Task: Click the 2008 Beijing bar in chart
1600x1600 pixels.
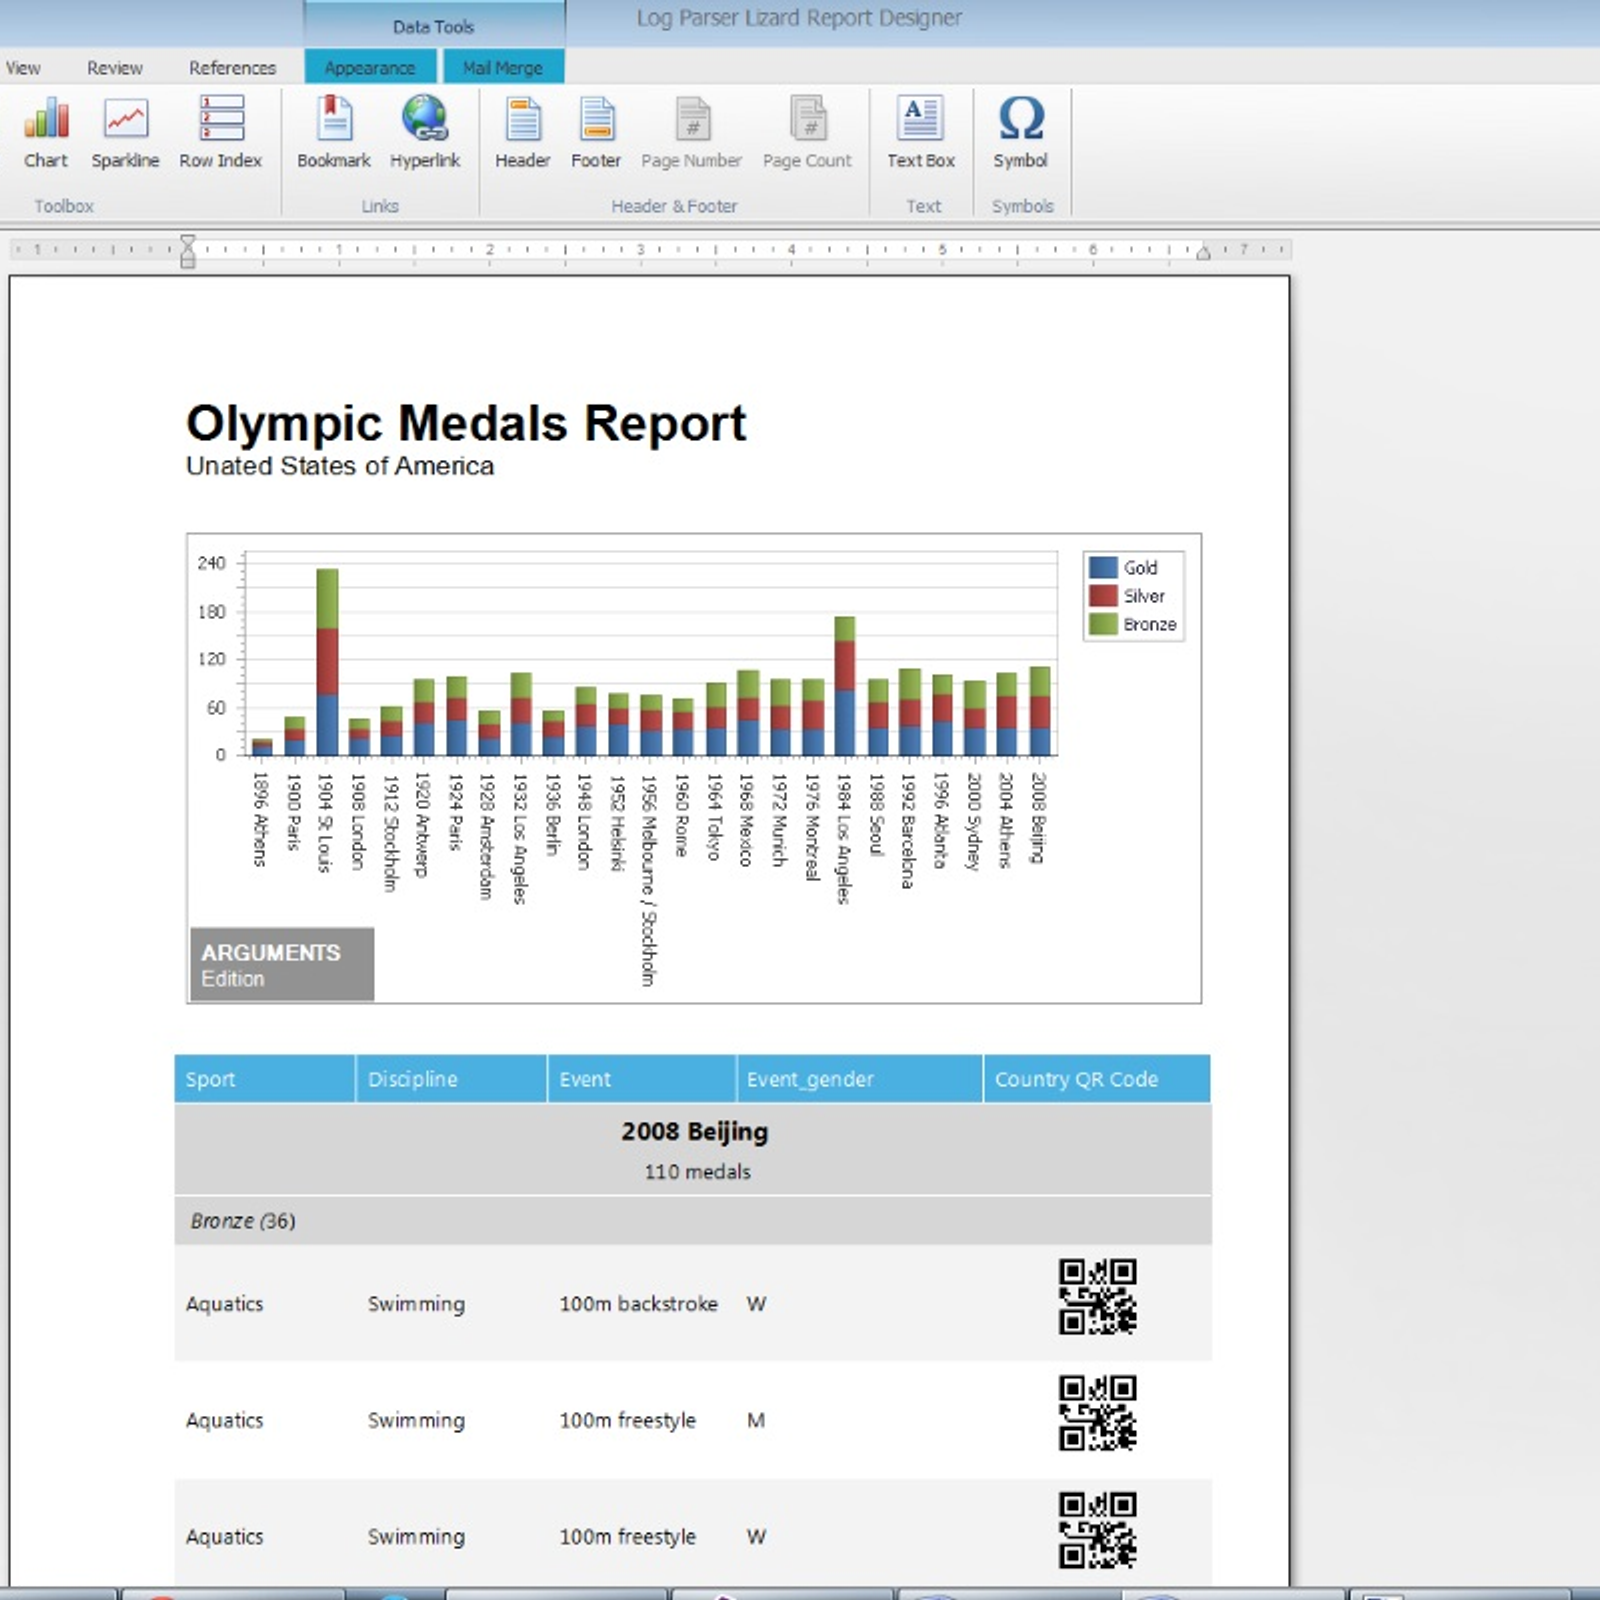Action: (x=1040, y=711)
